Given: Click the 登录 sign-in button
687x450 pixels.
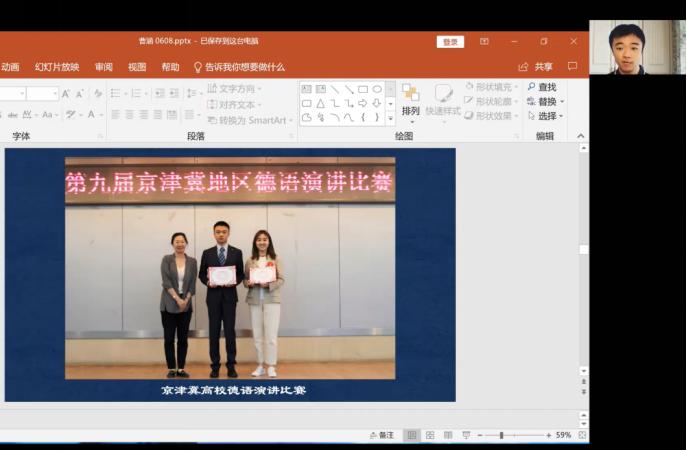Looking at the screenshot, I should pyautogui.click(x=450, y=42).
